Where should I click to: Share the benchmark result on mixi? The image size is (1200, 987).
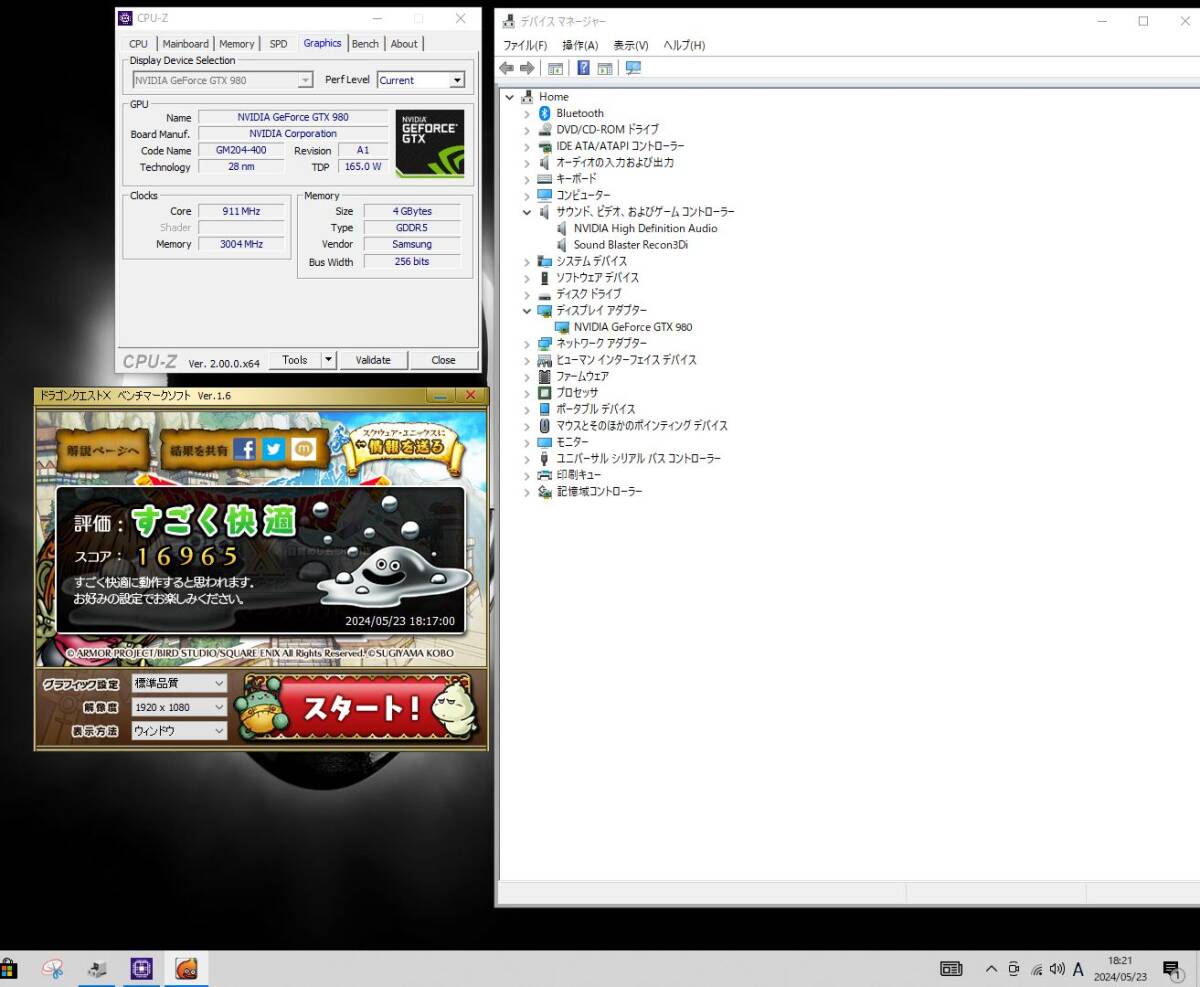304,450
